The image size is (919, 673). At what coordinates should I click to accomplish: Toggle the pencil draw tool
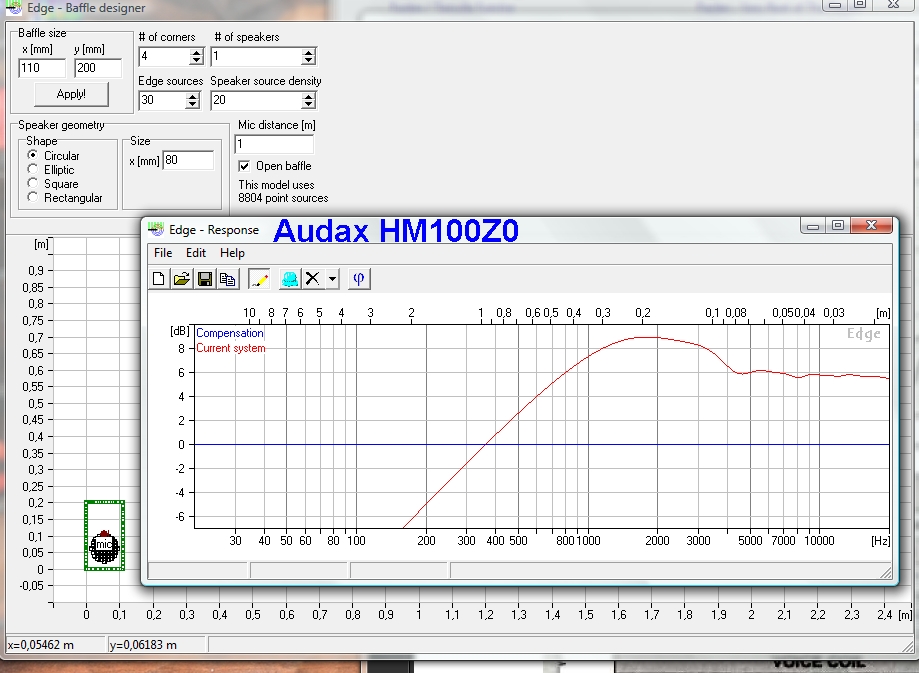259,279
